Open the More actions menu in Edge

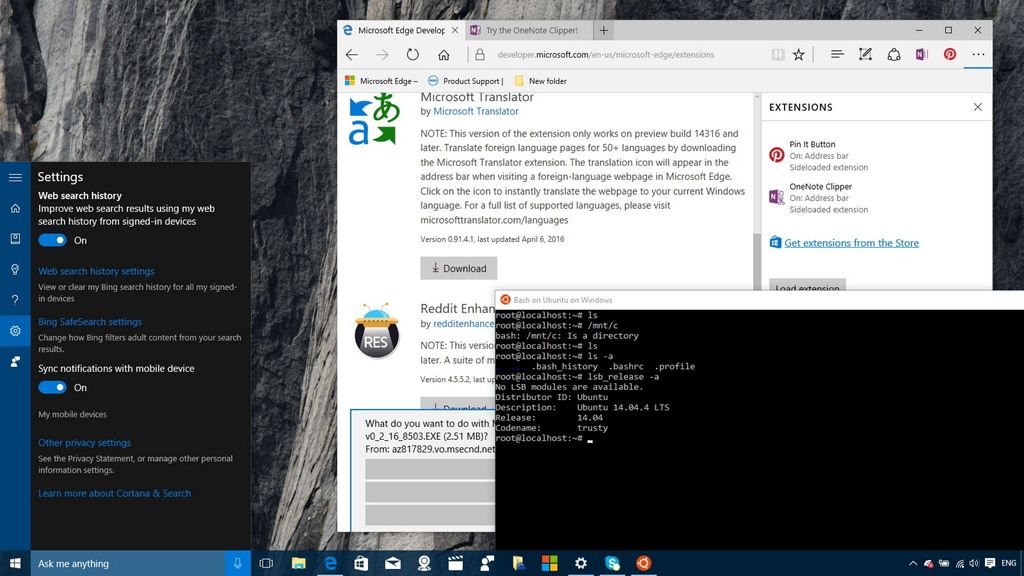click(978, 54)
